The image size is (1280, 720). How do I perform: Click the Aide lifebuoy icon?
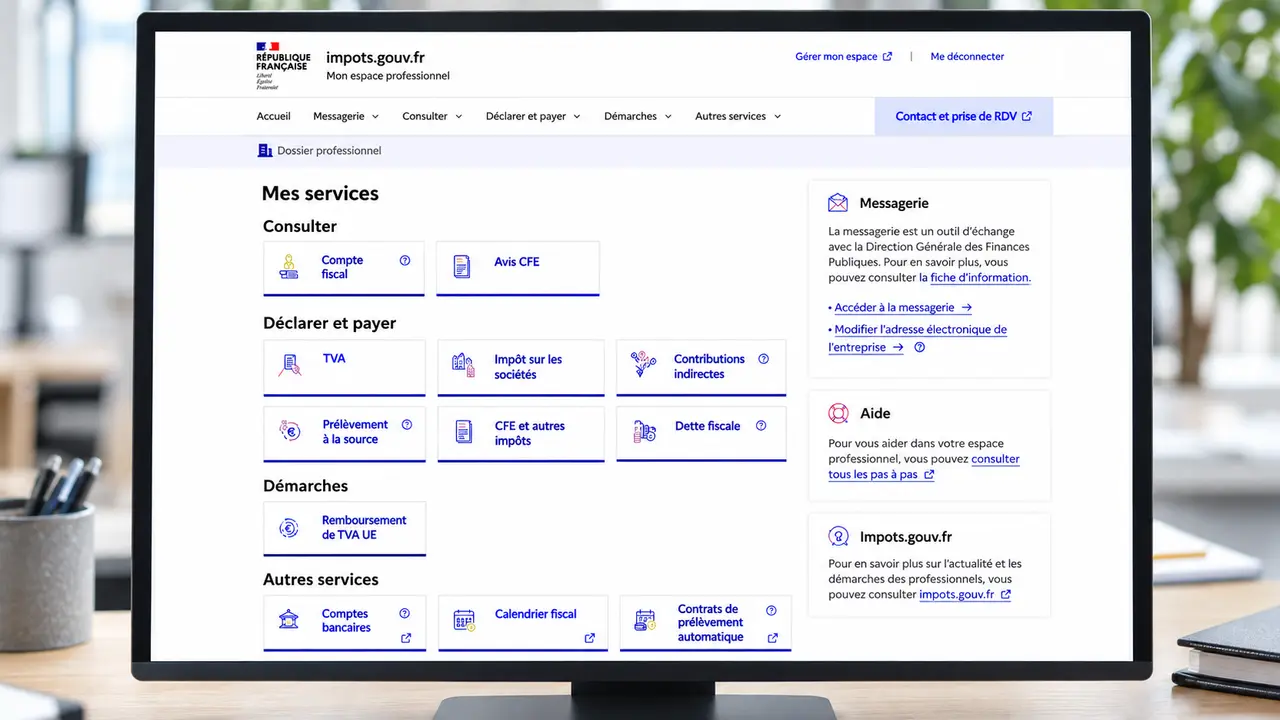[838, 413]
